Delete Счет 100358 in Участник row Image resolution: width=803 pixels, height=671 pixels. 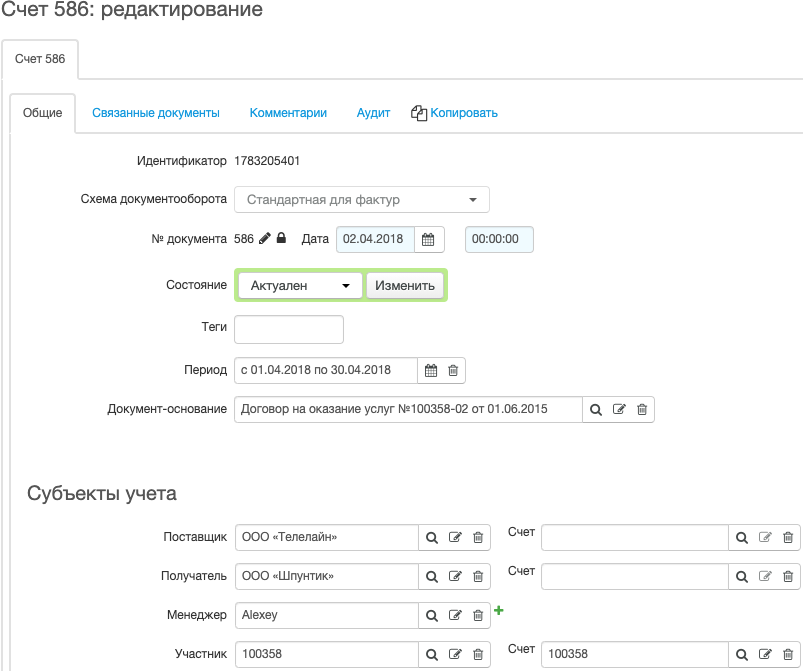(788, 654)
